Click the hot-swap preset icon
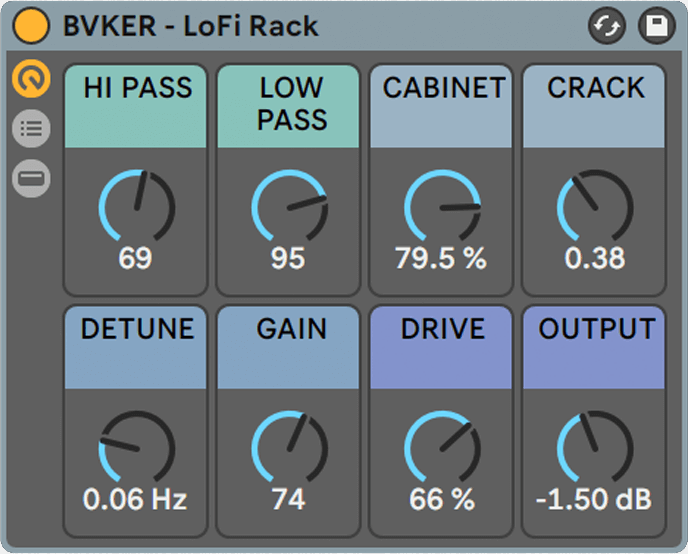Screen dimensions: 688x554 (607, 26)
